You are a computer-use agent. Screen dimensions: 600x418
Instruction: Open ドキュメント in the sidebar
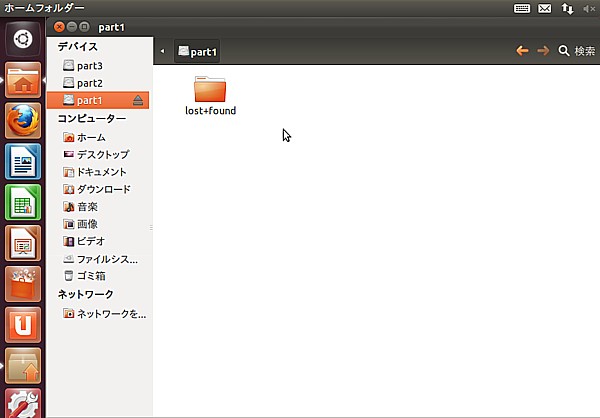point(98,172)
